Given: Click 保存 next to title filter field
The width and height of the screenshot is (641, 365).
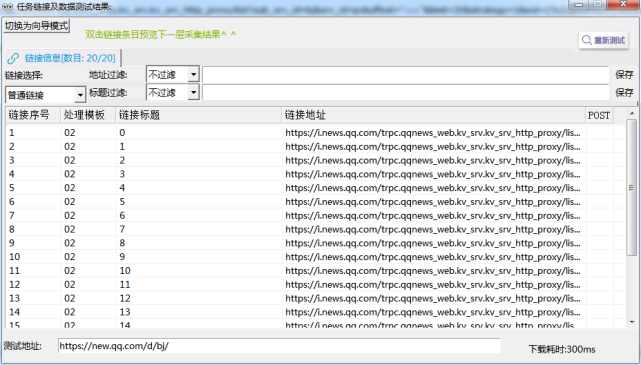Looking at the screenshot, I should coord(624,92).
